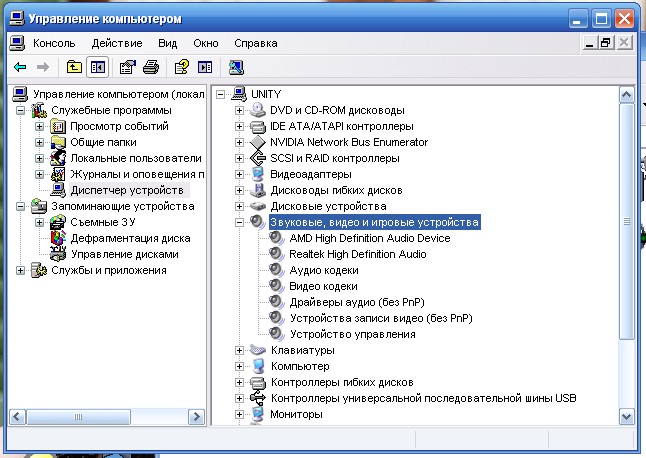The width and height of the screenshot is (646, 458).
Task: Click the SCSI и RAID контроллеры icon
Action: click(x=258, y=158)
